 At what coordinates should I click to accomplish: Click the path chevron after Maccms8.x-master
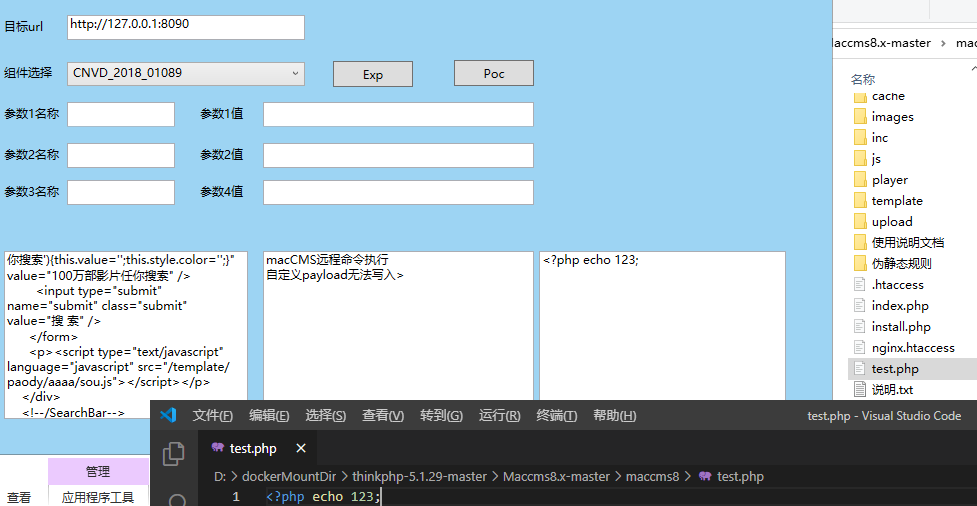943,43
